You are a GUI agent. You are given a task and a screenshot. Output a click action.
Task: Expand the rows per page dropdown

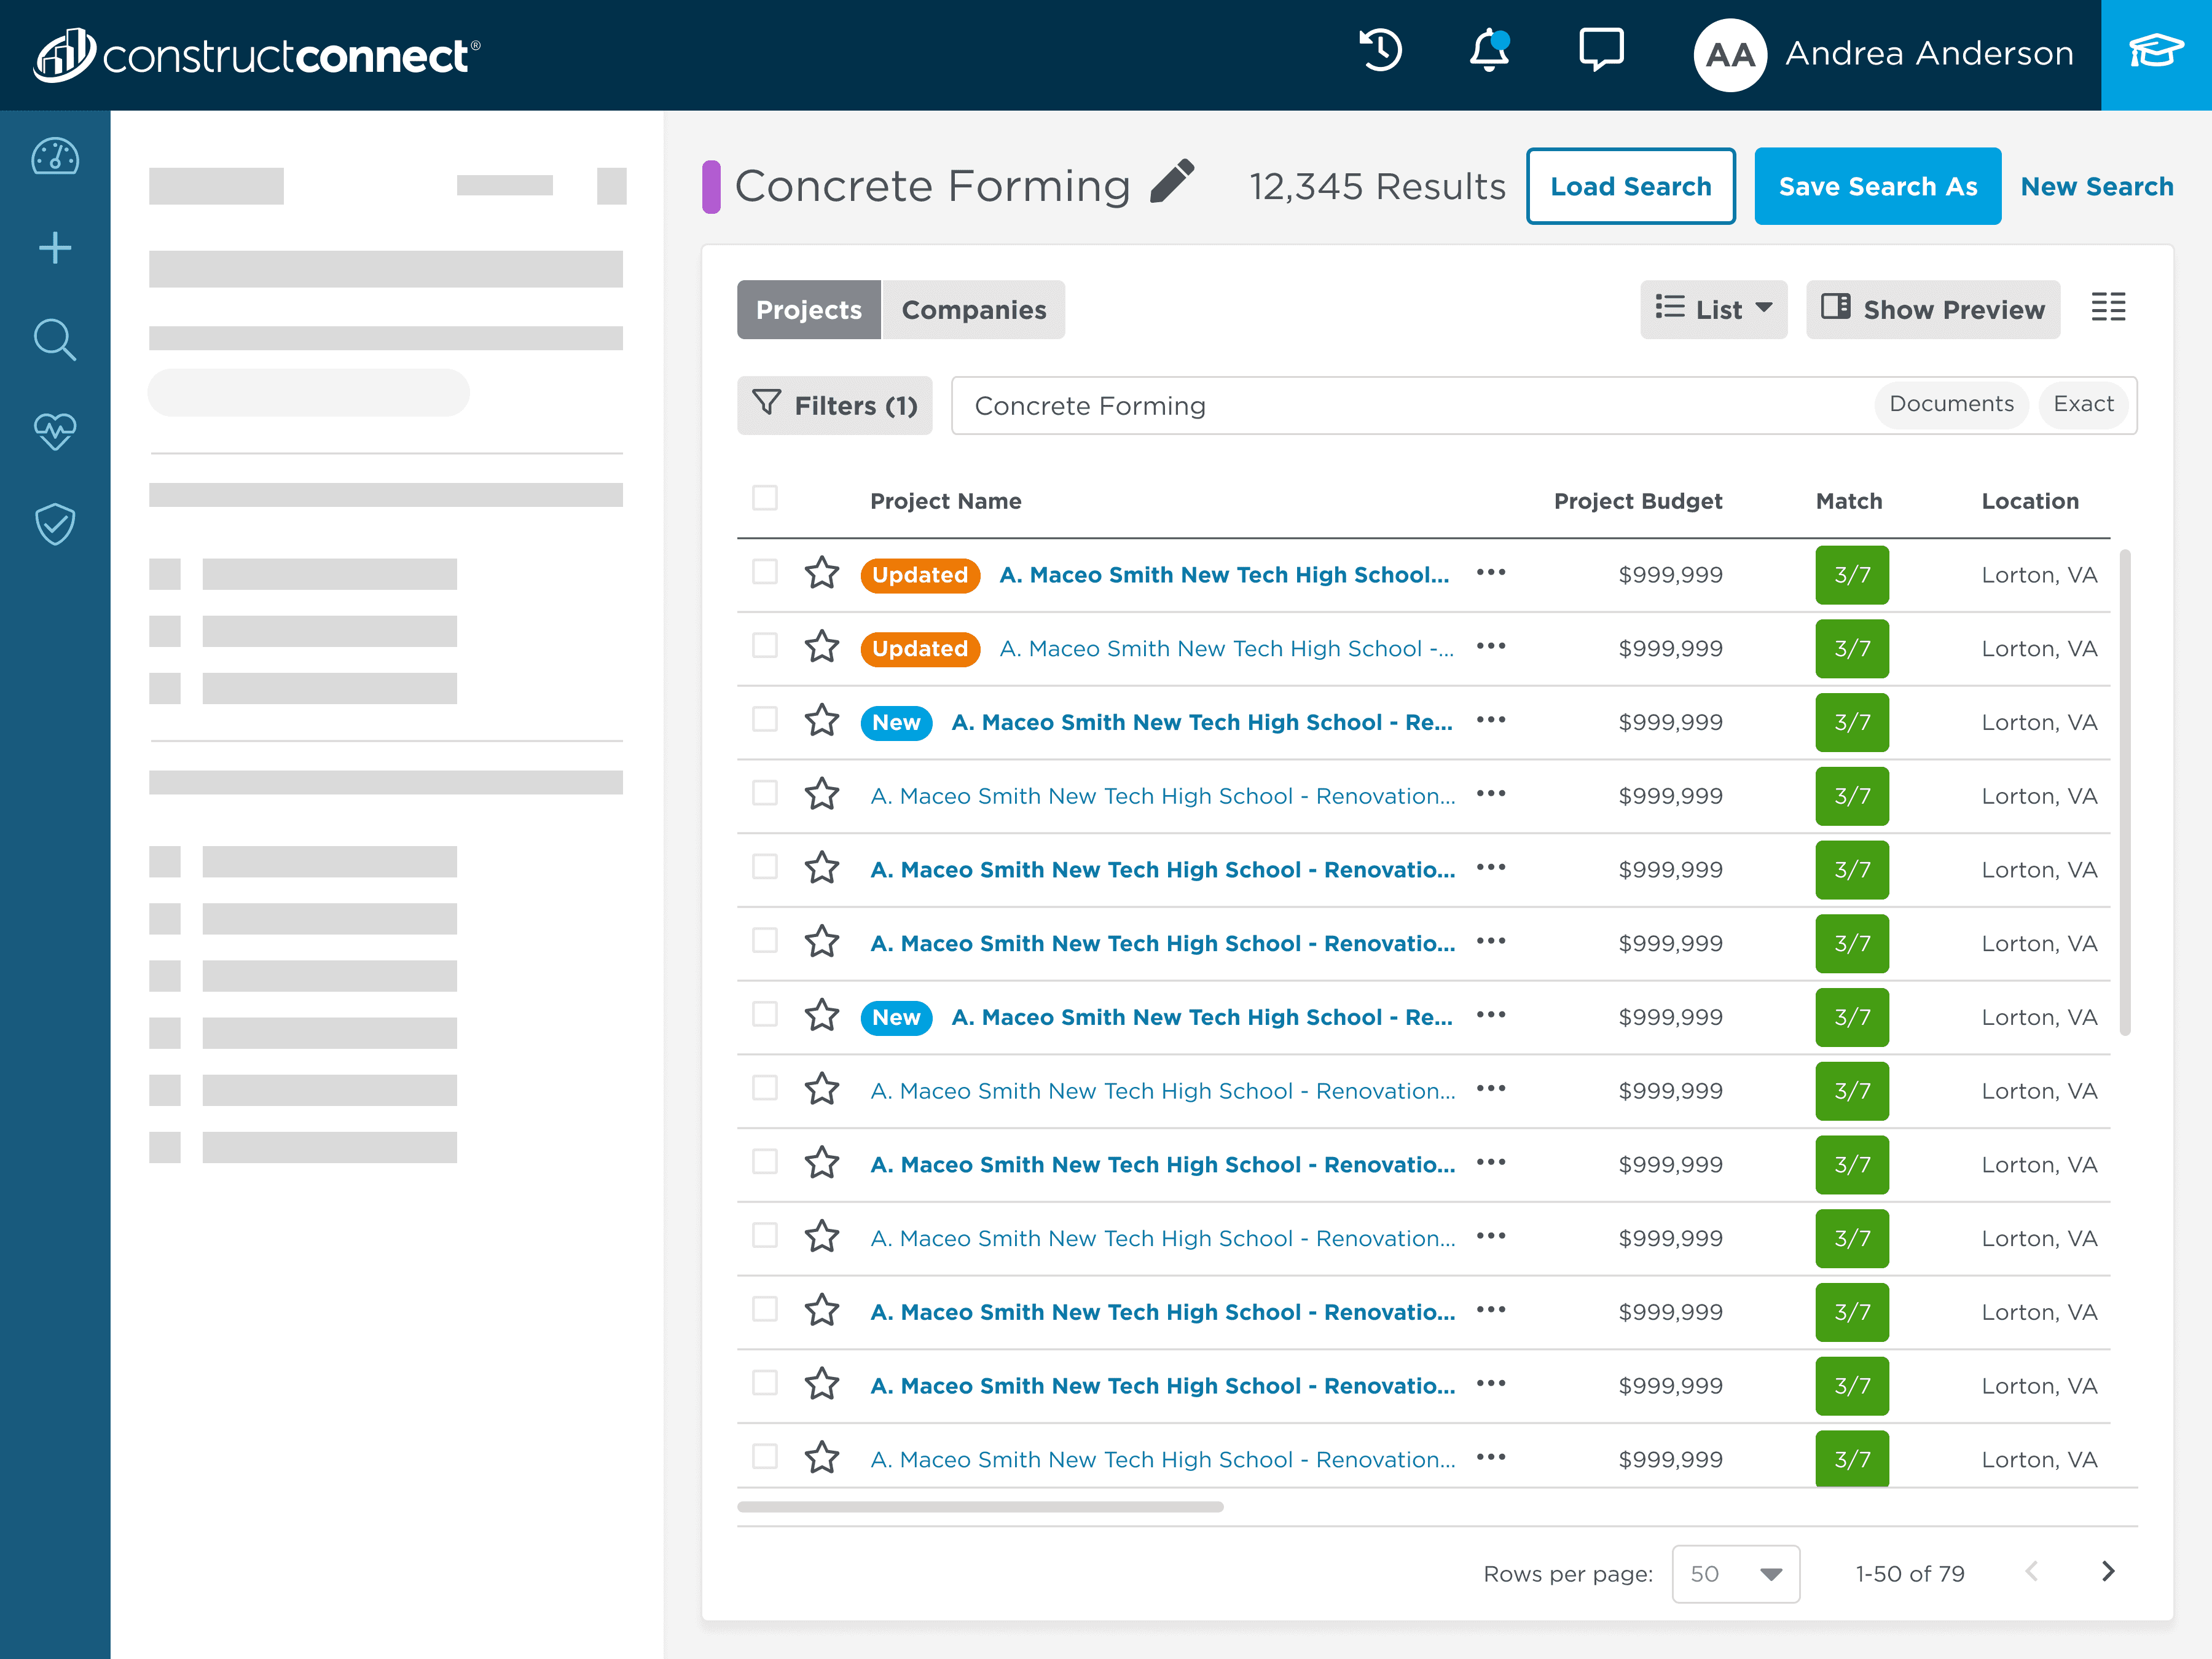point(1735,1574)
